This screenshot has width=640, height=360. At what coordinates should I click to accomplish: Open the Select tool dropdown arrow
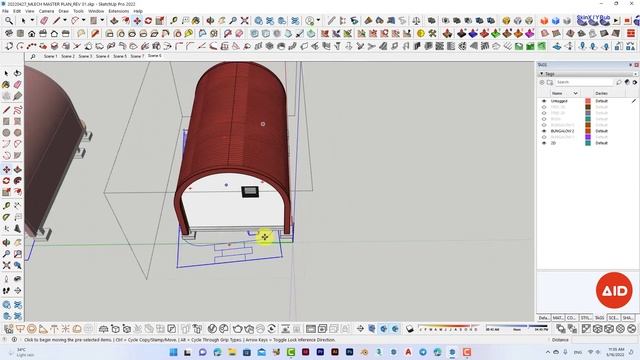coord(32,20)
